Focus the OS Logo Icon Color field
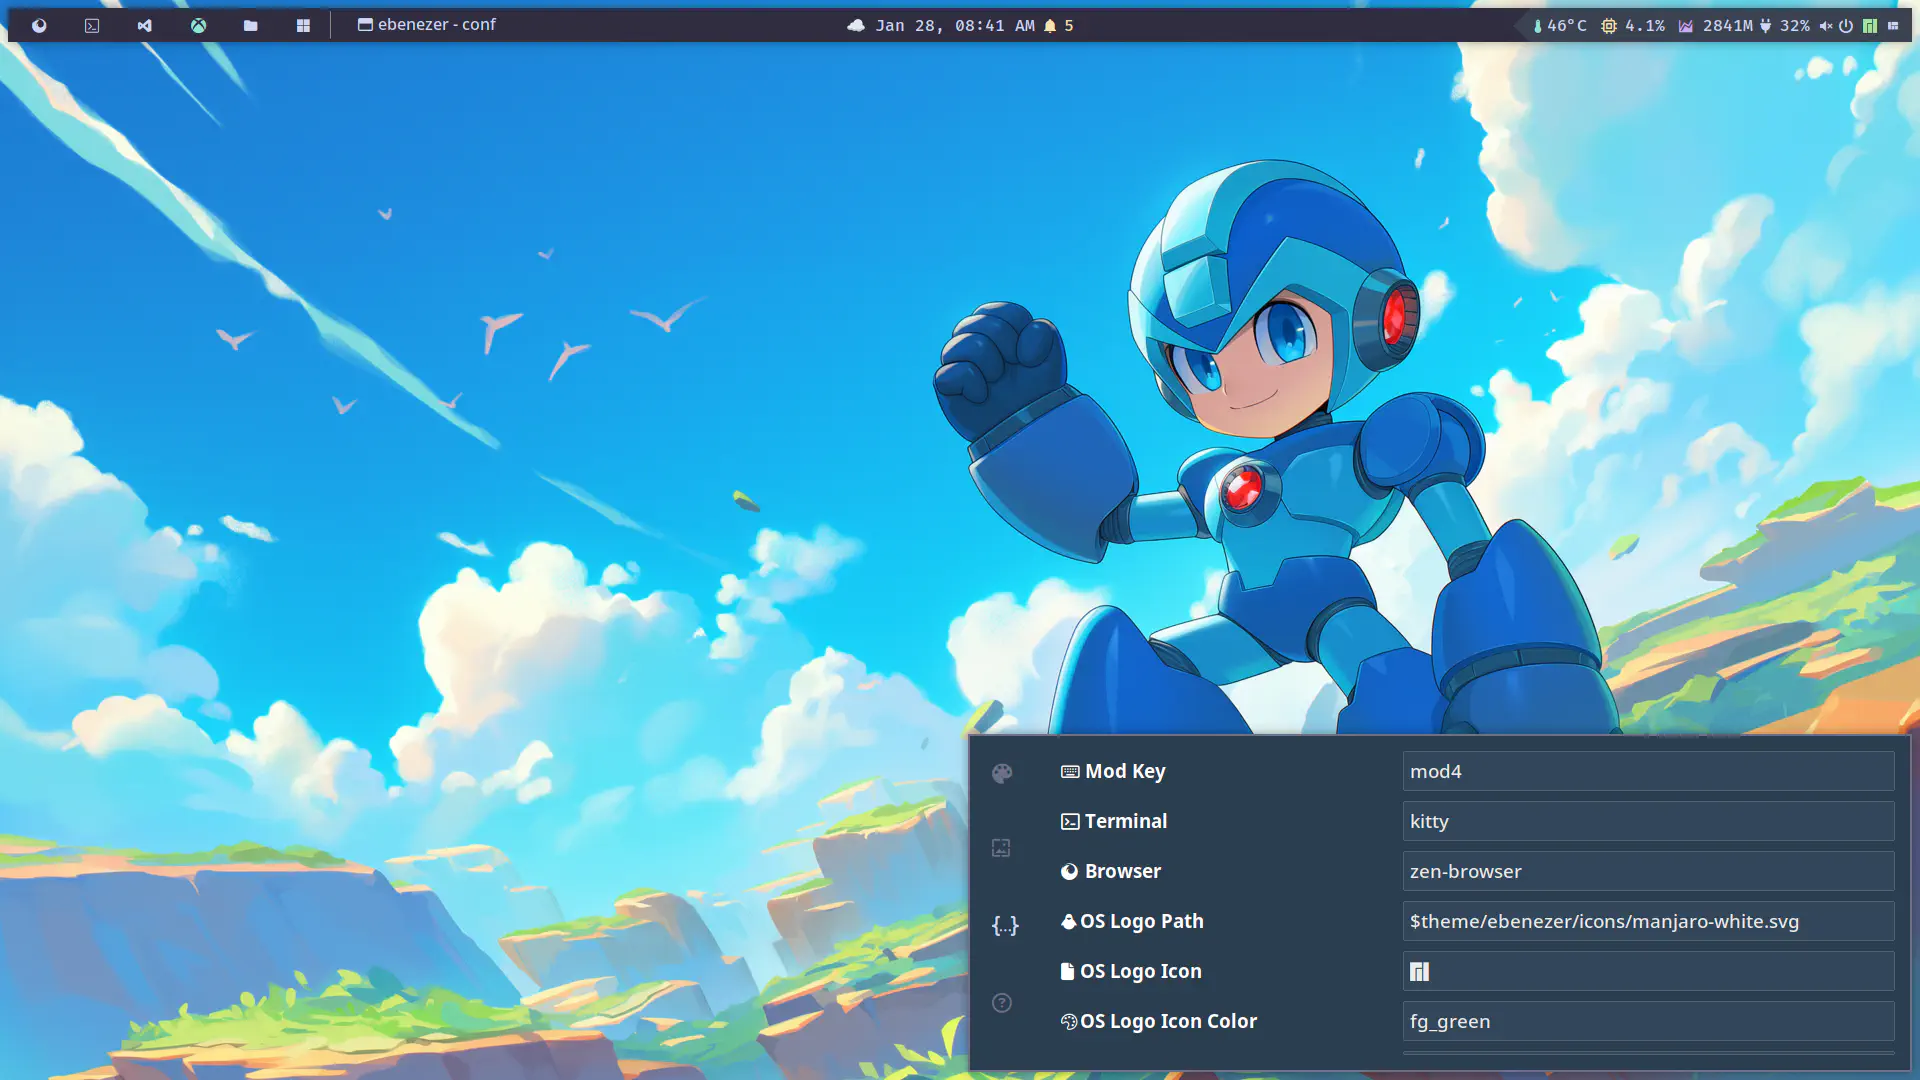 pyautogui.click(x=1647, y=1021)
